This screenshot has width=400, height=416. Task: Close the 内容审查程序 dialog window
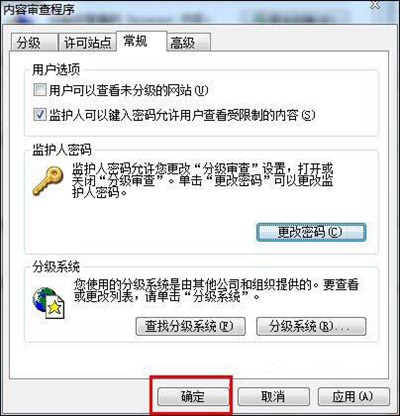[x=376, y=5]
